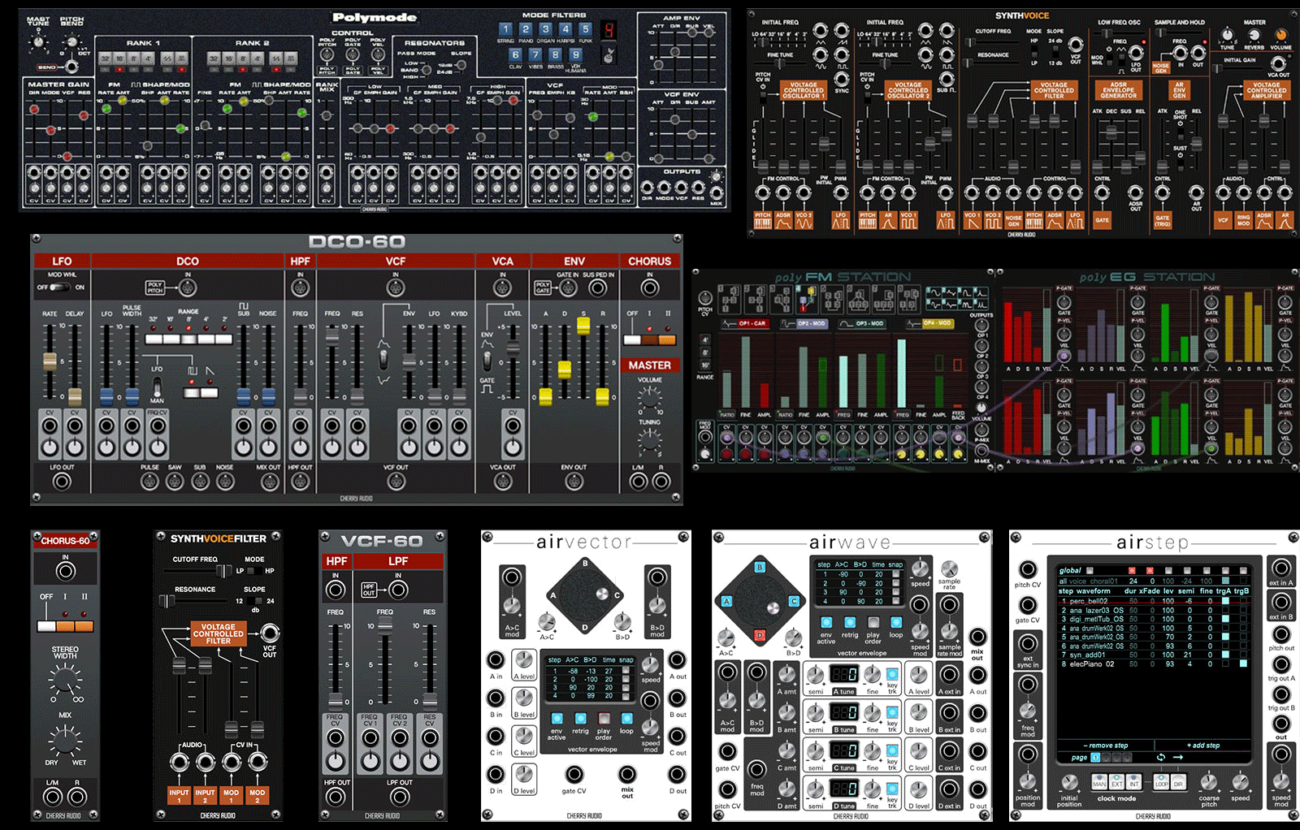This screenshot has width=1300, height=830.
Task: Click the LPF OUT jack on VCF-60
Action: tap(399, 797)
